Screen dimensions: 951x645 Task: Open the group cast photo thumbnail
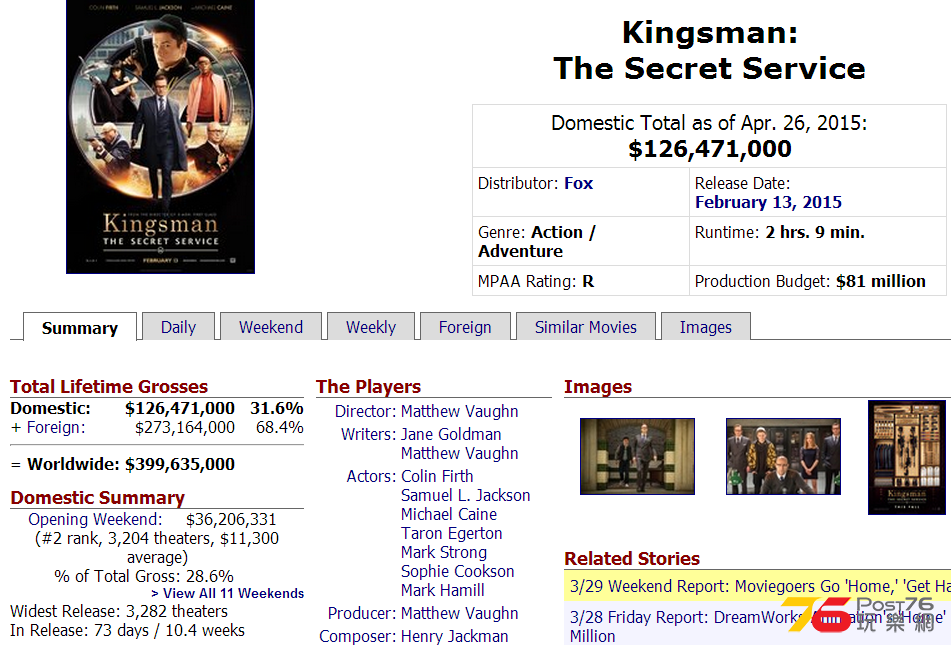pos(783,456)
